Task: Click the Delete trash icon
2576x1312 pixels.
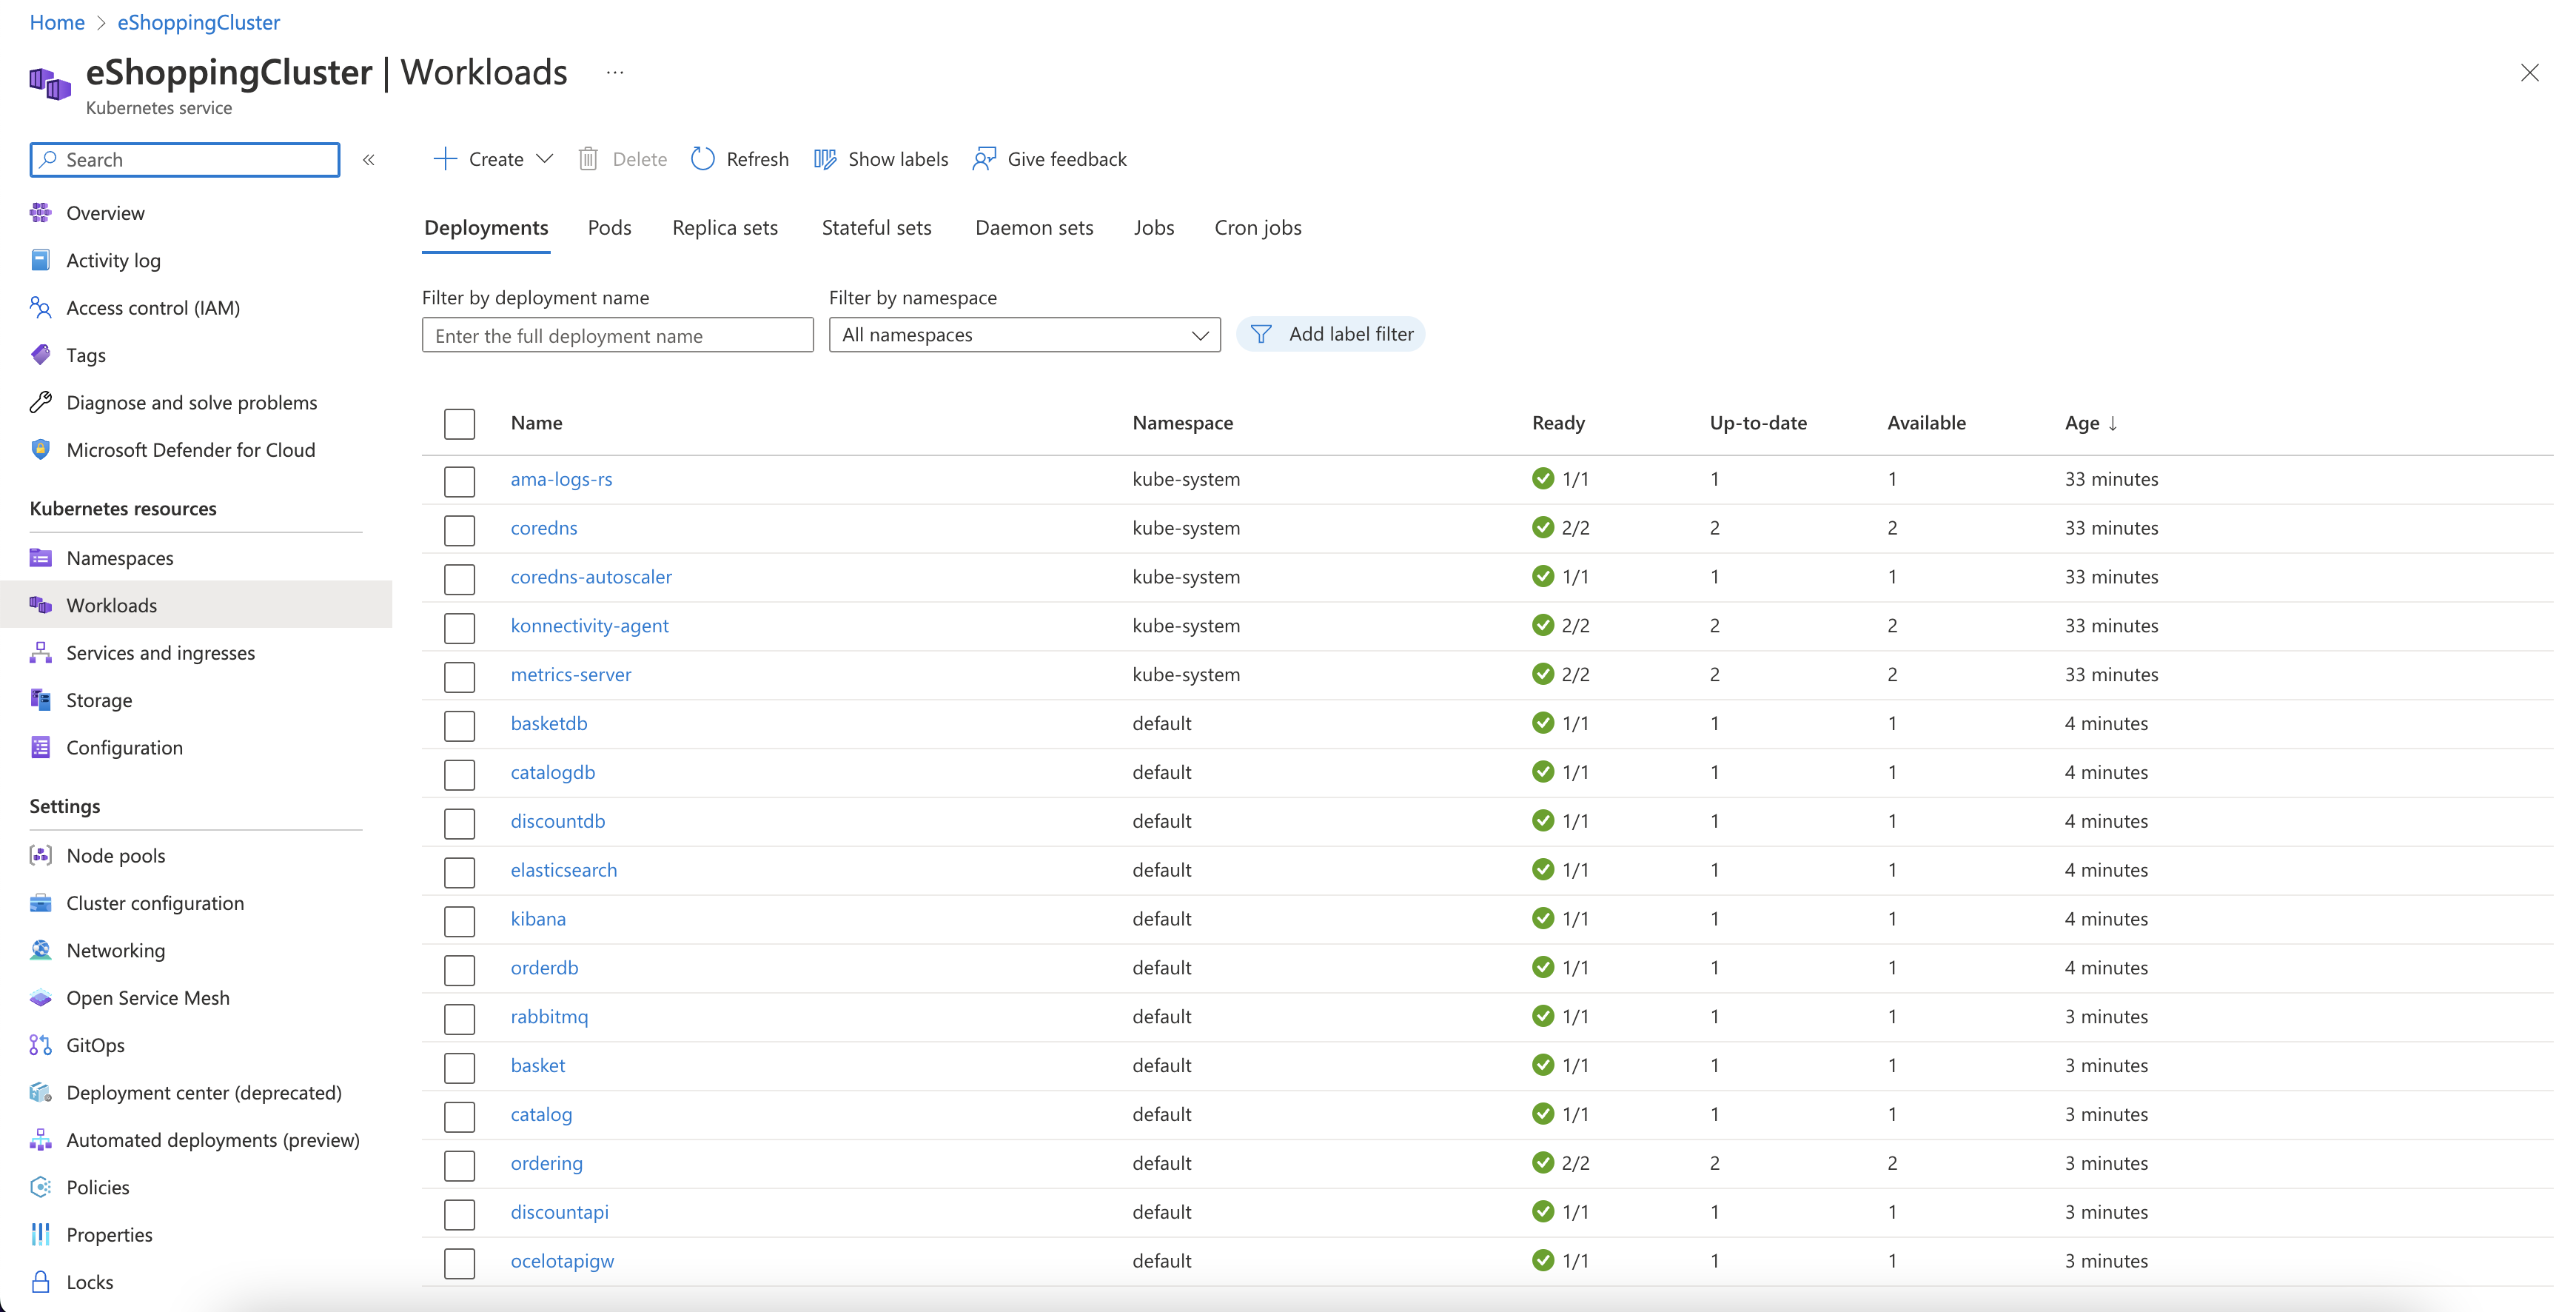Action: 588,159
